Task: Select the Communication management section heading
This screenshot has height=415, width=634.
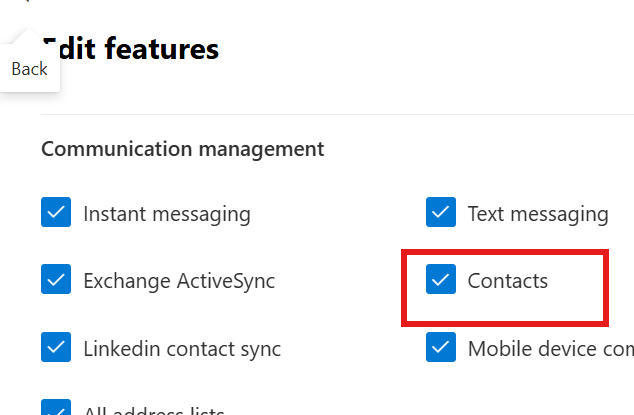Action: (183, 149)
